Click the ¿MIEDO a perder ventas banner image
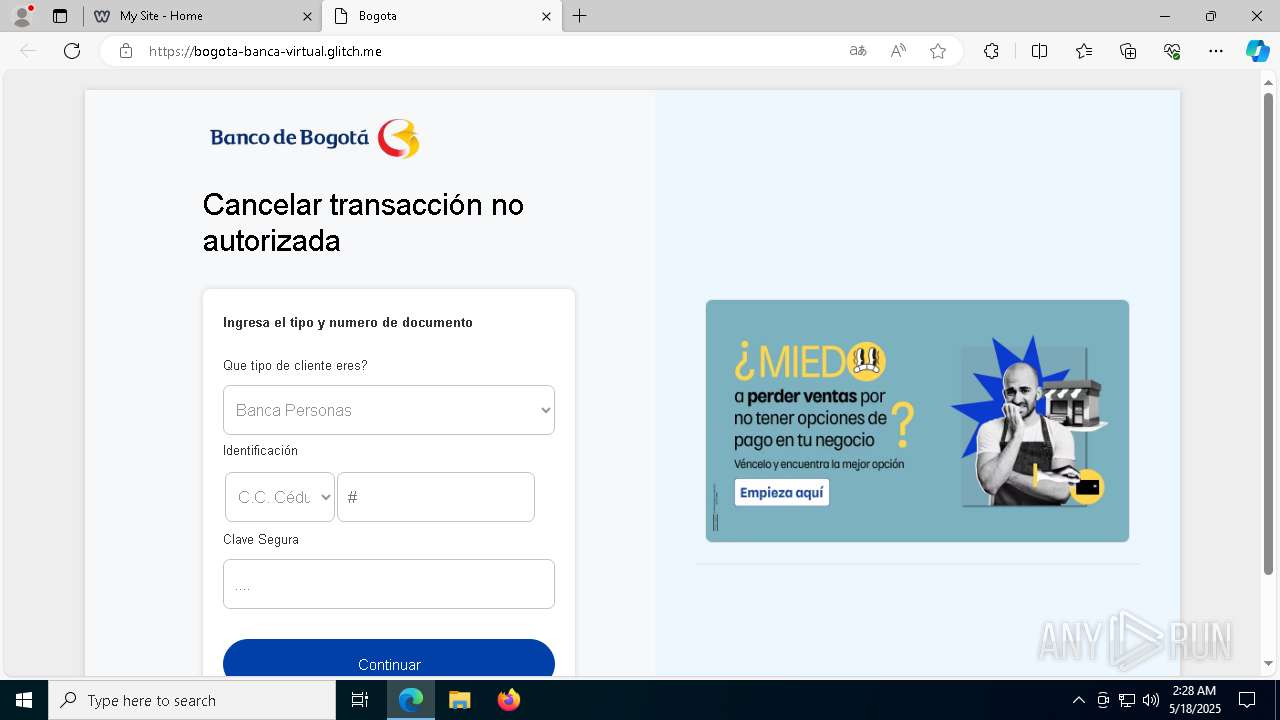Screen dimensions: 1280x720 click(917, 421)
